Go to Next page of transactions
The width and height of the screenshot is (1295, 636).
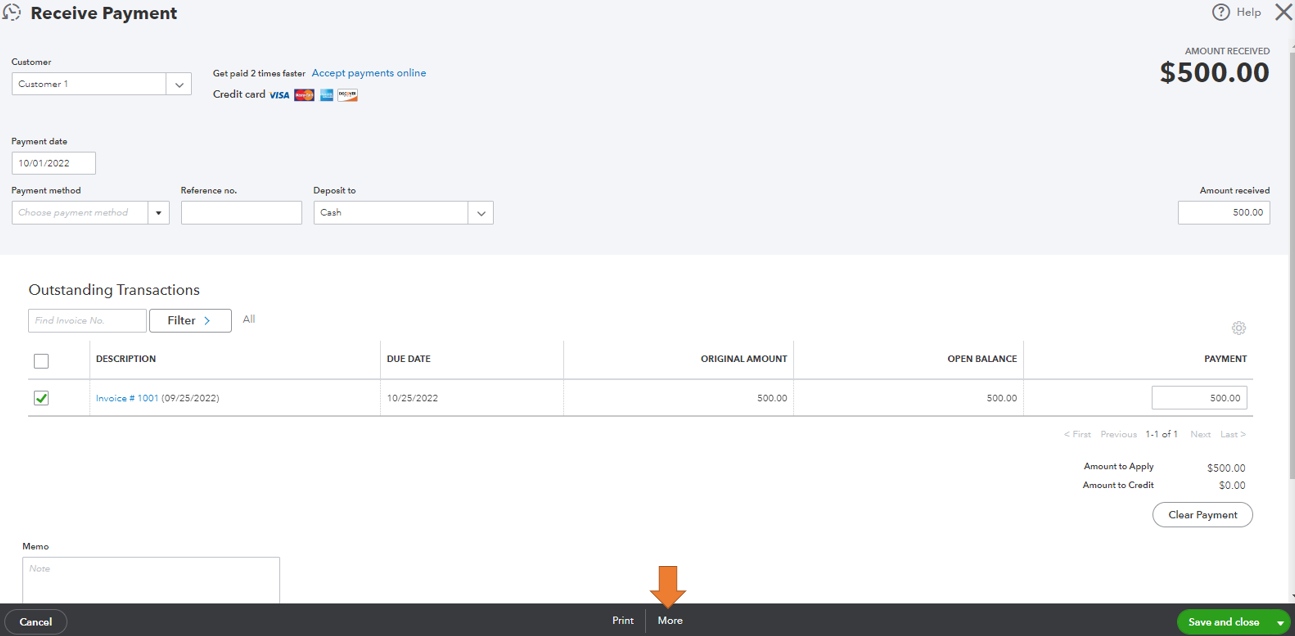(1200, 434)
